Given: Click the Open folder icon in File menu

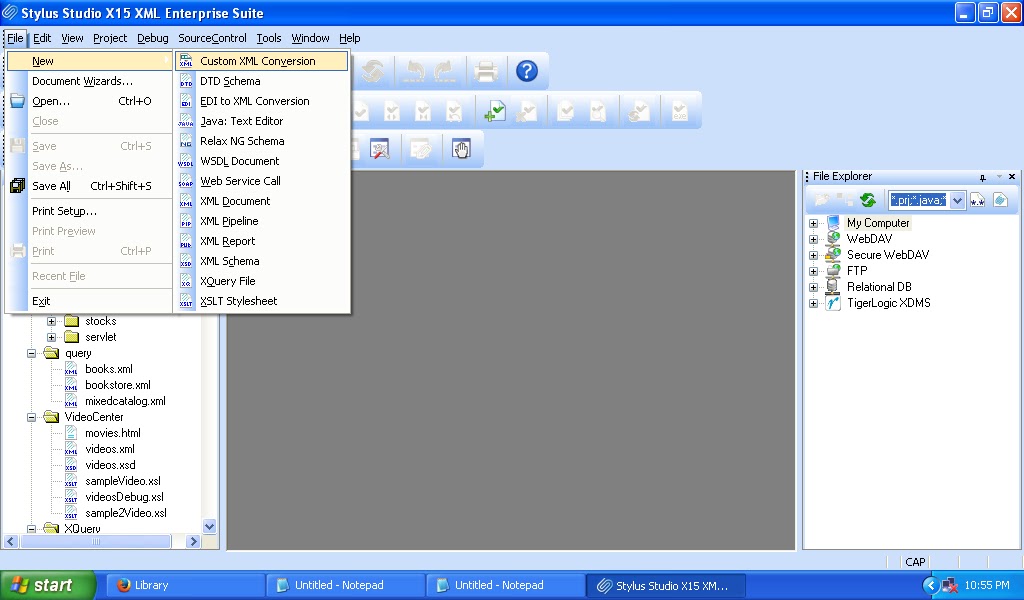Looking at the screenshot, I should [x=18, y=101].
